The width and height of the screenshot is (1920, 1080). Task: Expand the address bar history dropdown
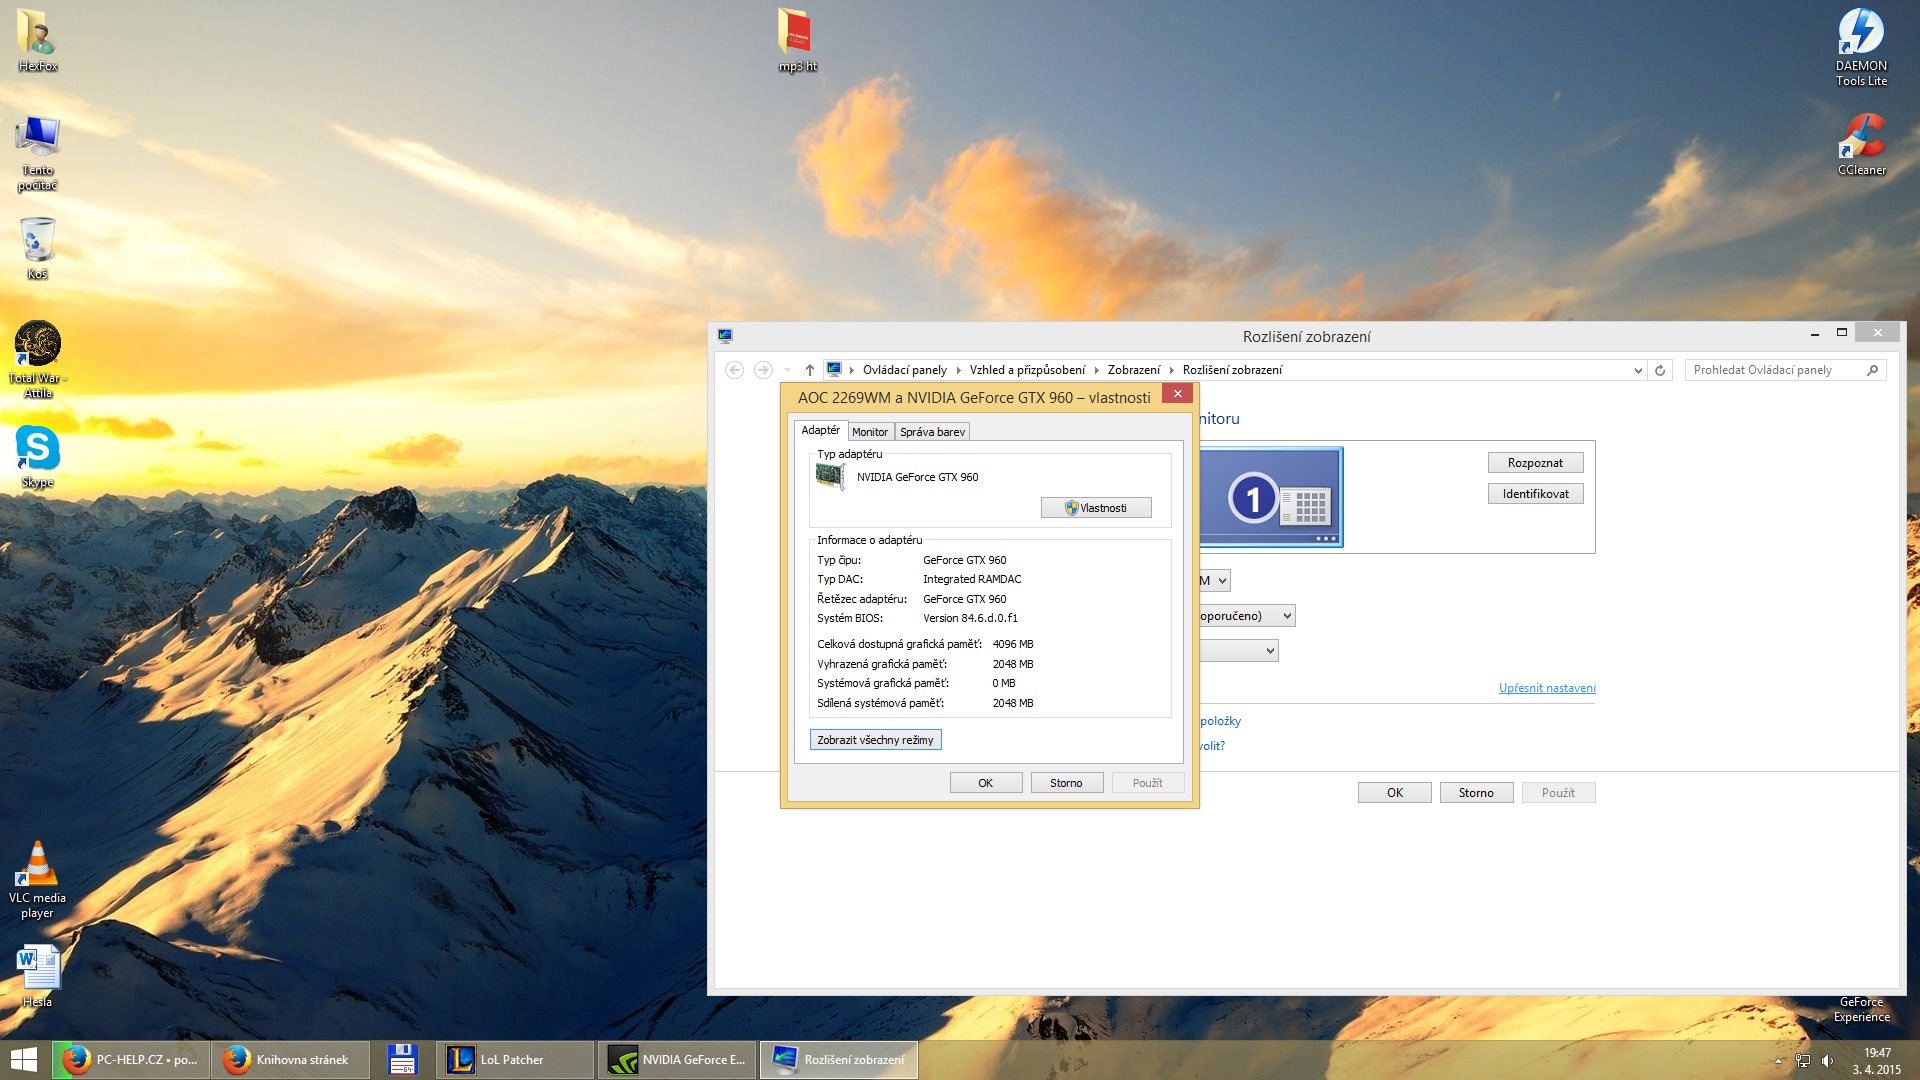tap(1638, 370)
